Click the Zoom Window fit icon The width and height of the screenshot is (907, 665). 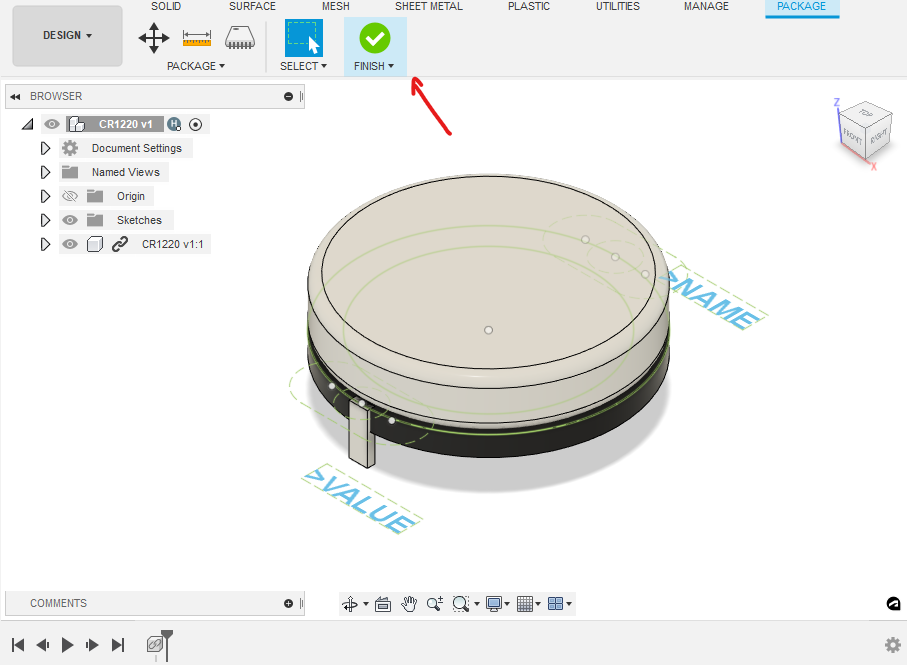click(x=461, y=604)
